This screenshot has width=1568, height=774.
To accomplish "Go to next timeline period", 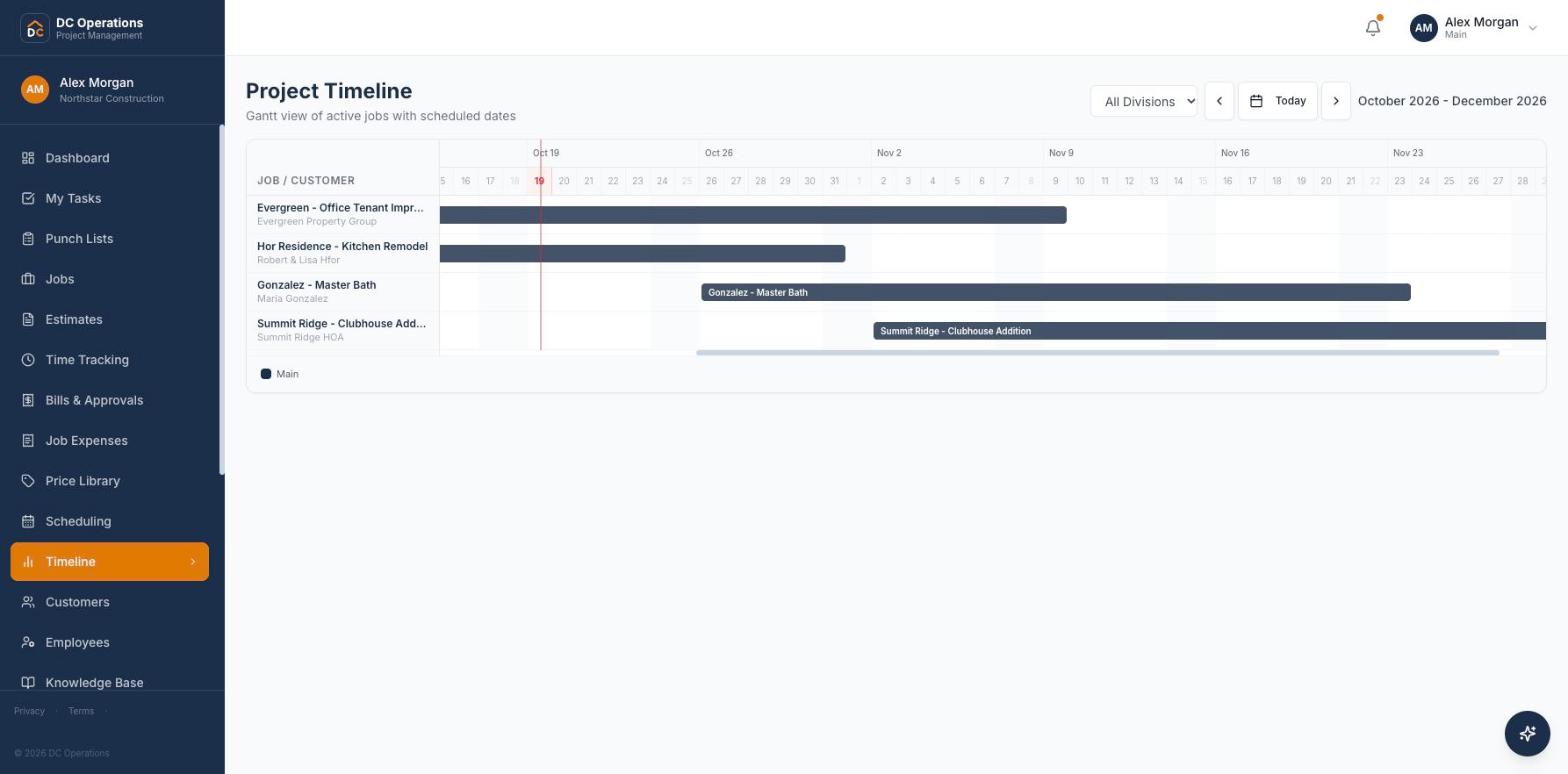I will (1336, 101).
